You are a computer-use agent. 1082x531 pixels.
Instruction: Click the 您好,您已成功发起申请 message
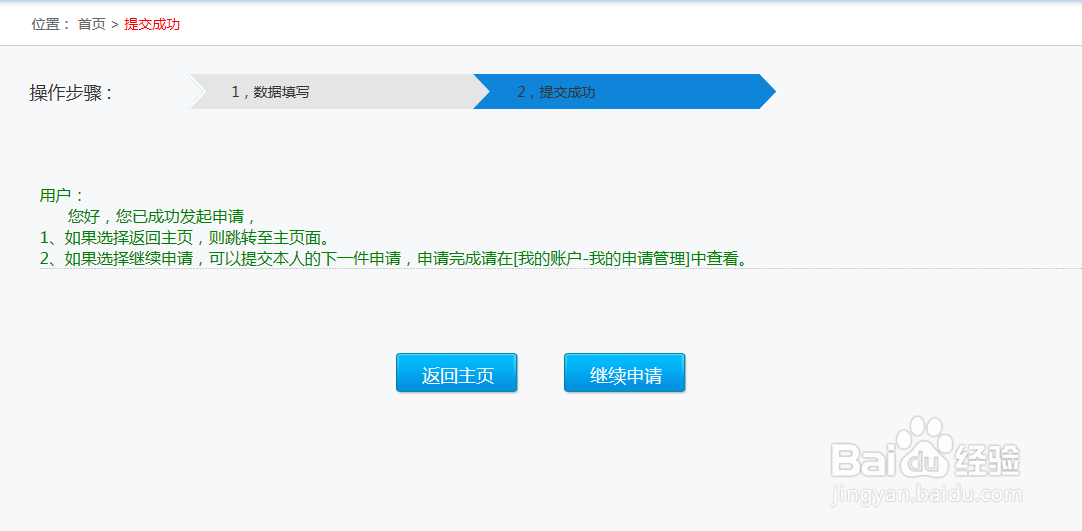pyautogui.click(x=162, y=216)
